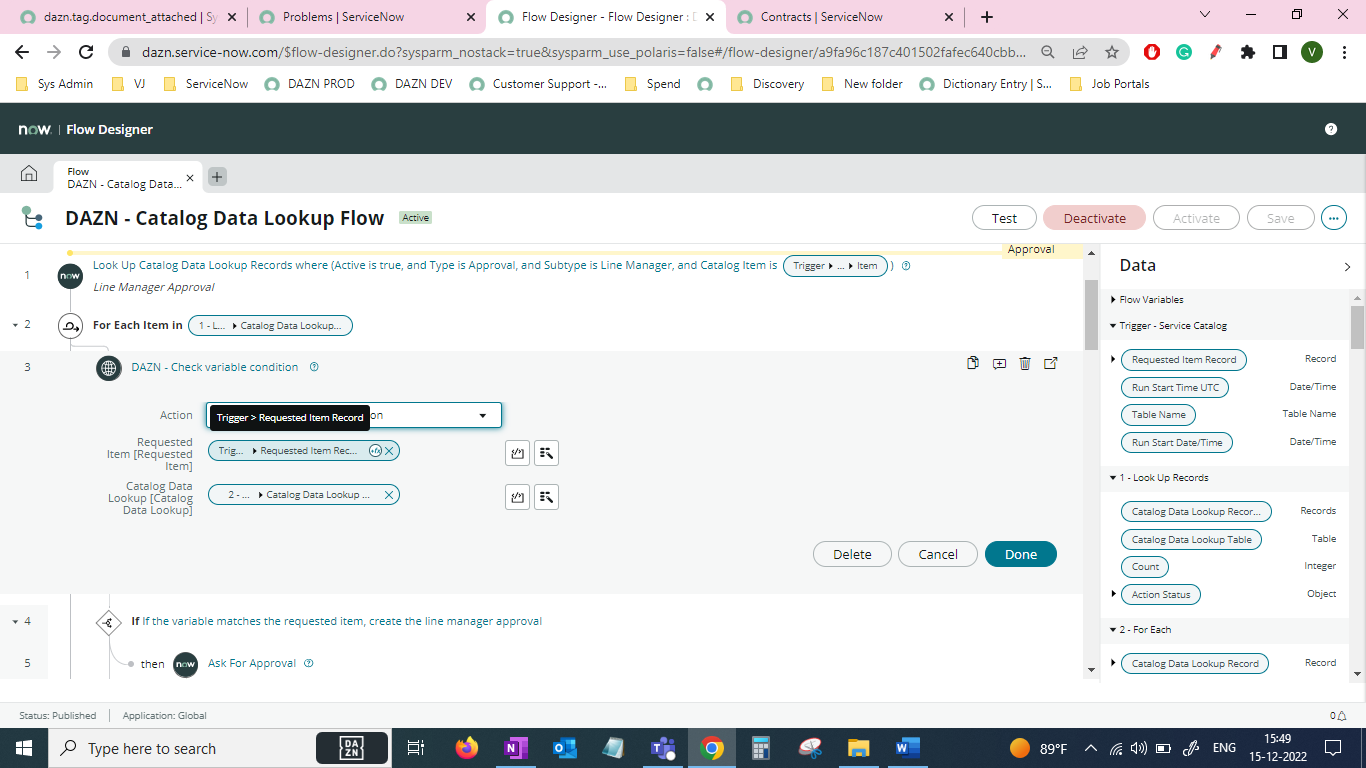Add annotation to step 3 action
This screenshot has height=768, width=1366.
tap(999, 364)
